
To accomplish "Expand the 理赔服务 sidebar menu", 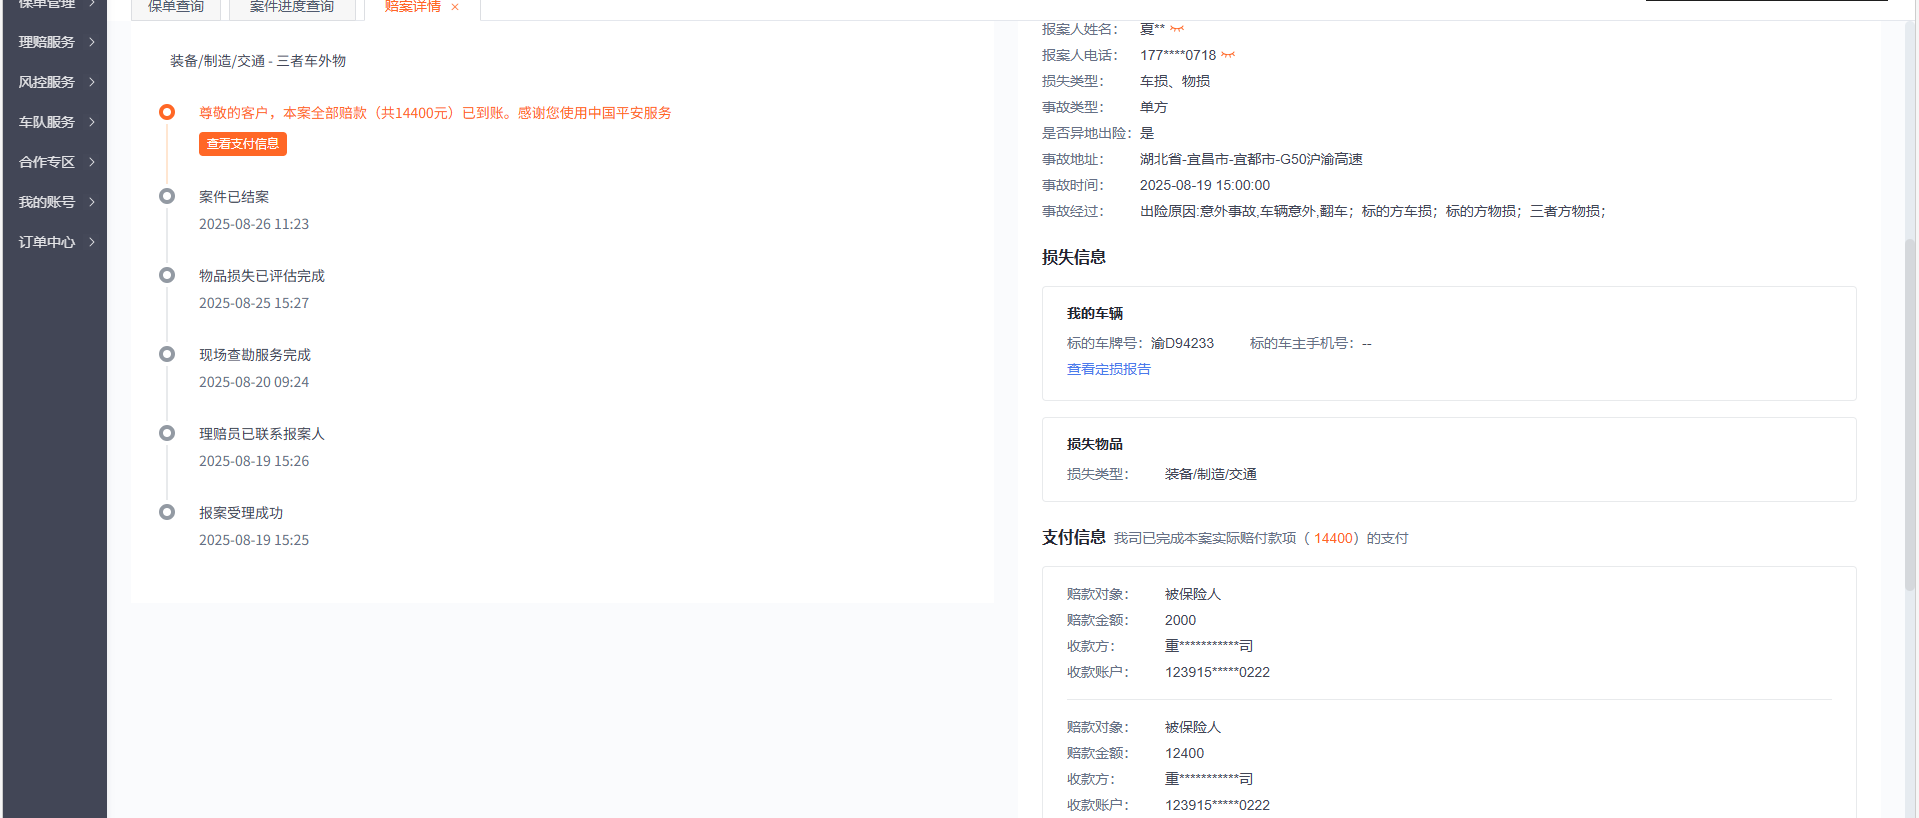I will click(56, 42).
